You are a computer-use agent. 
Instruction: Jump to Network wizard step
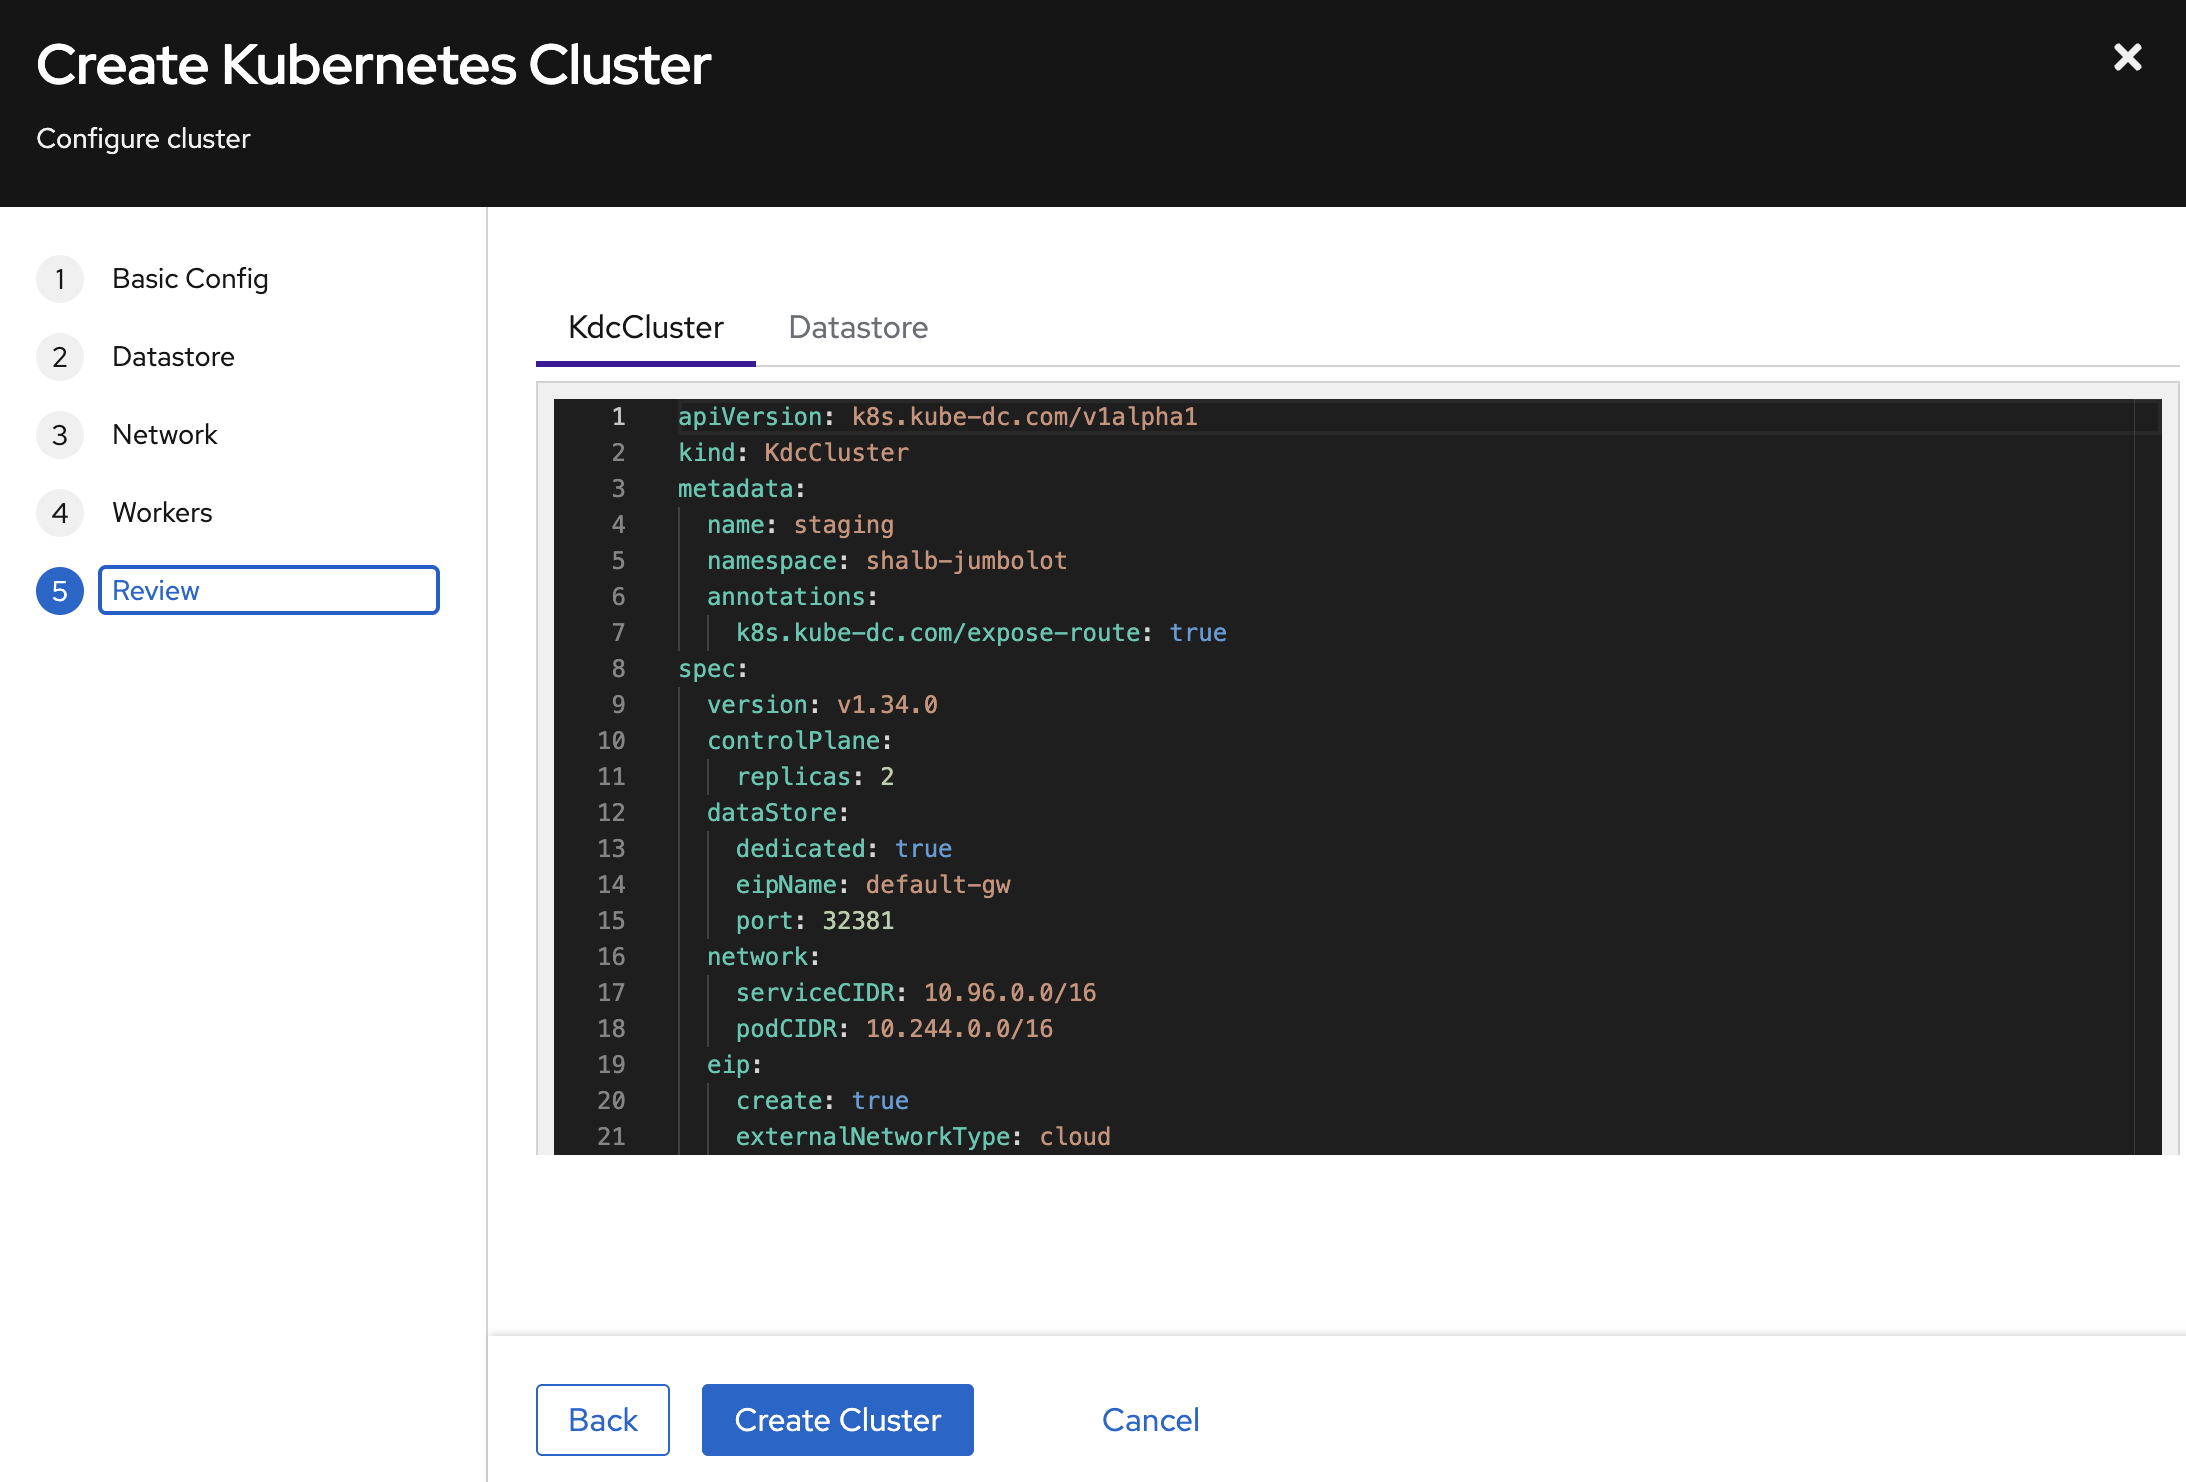[x=164, y=435]
